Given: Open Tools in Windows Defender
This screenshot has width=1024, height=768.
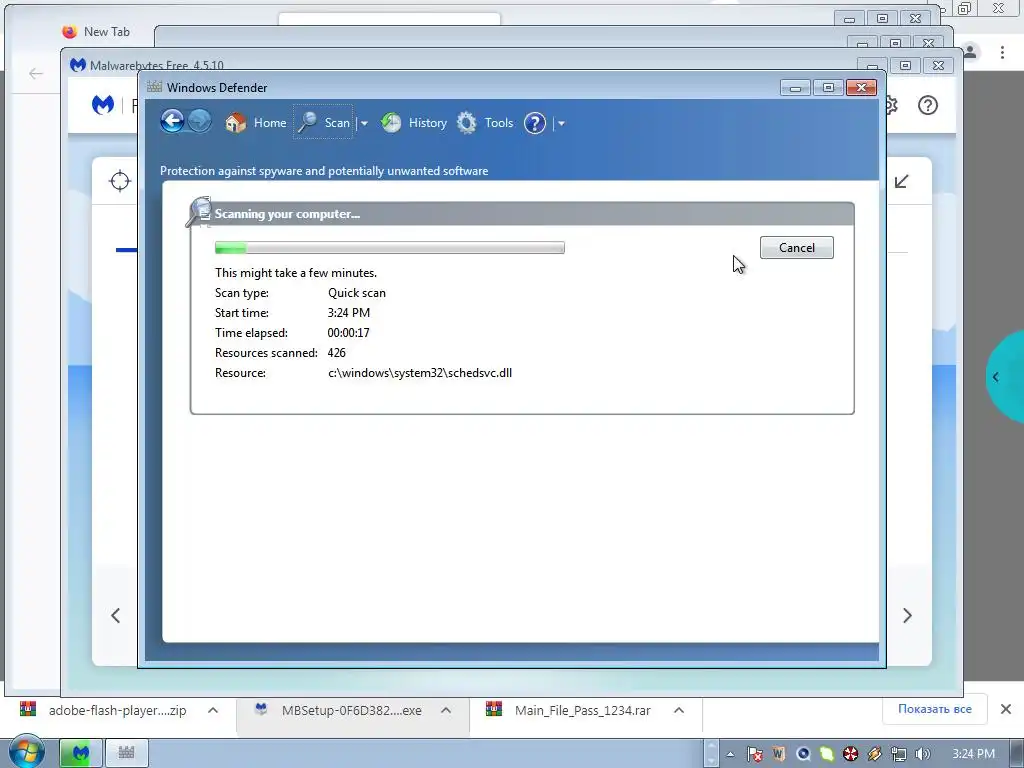Looking at the screenshot, I should pyautogui.click(x=485, y=123).
